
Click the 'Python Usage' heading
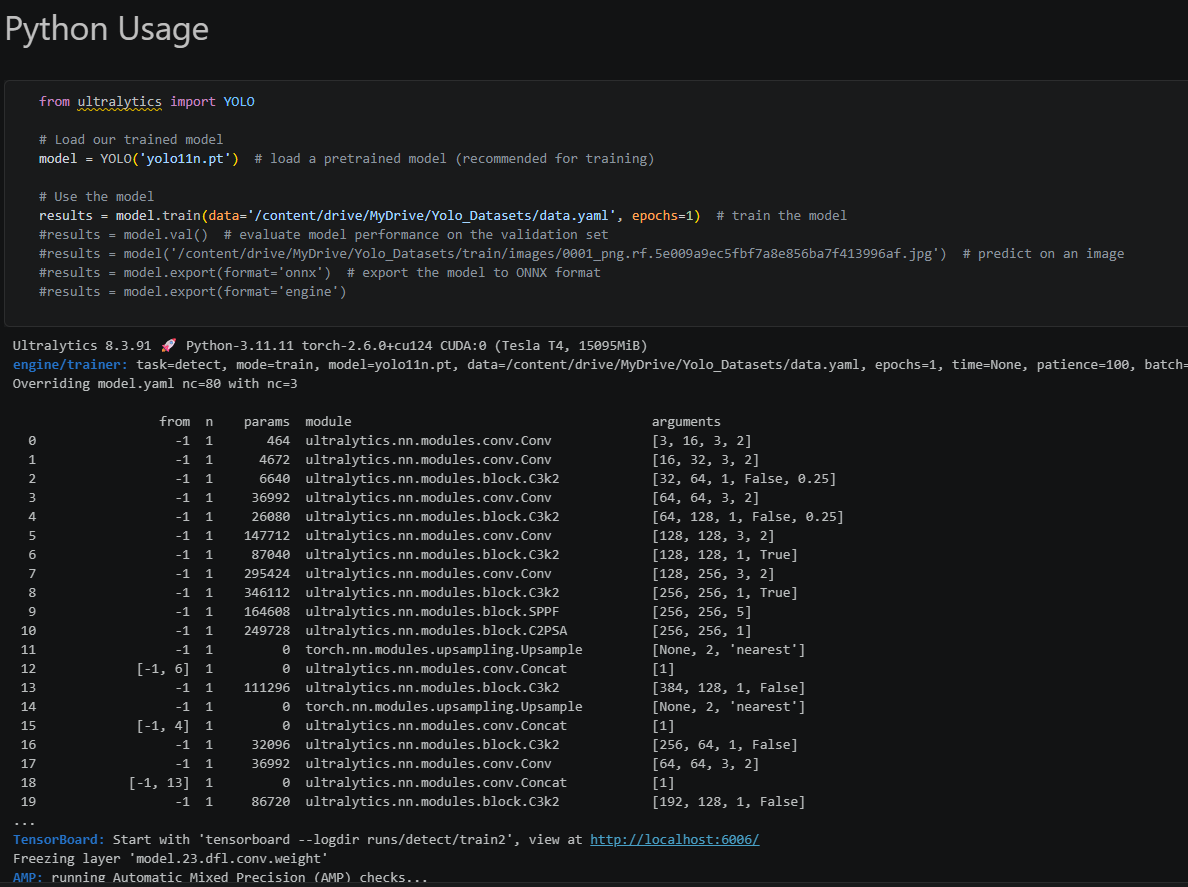click(107, 29)
